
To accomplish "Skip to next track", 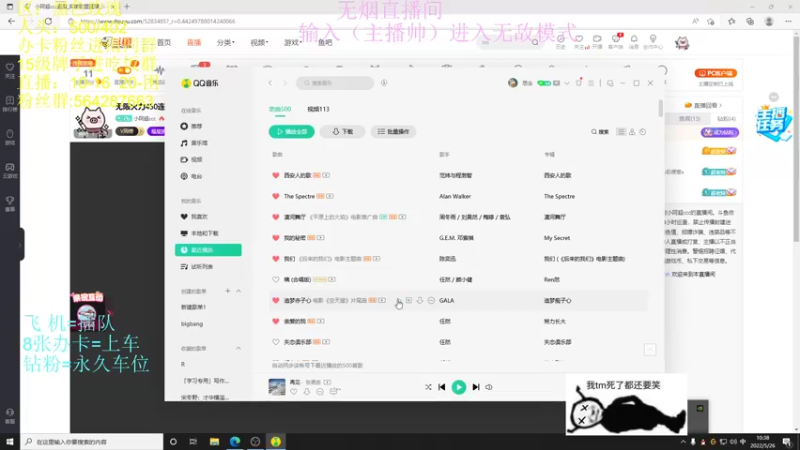I will click(476, 387).
